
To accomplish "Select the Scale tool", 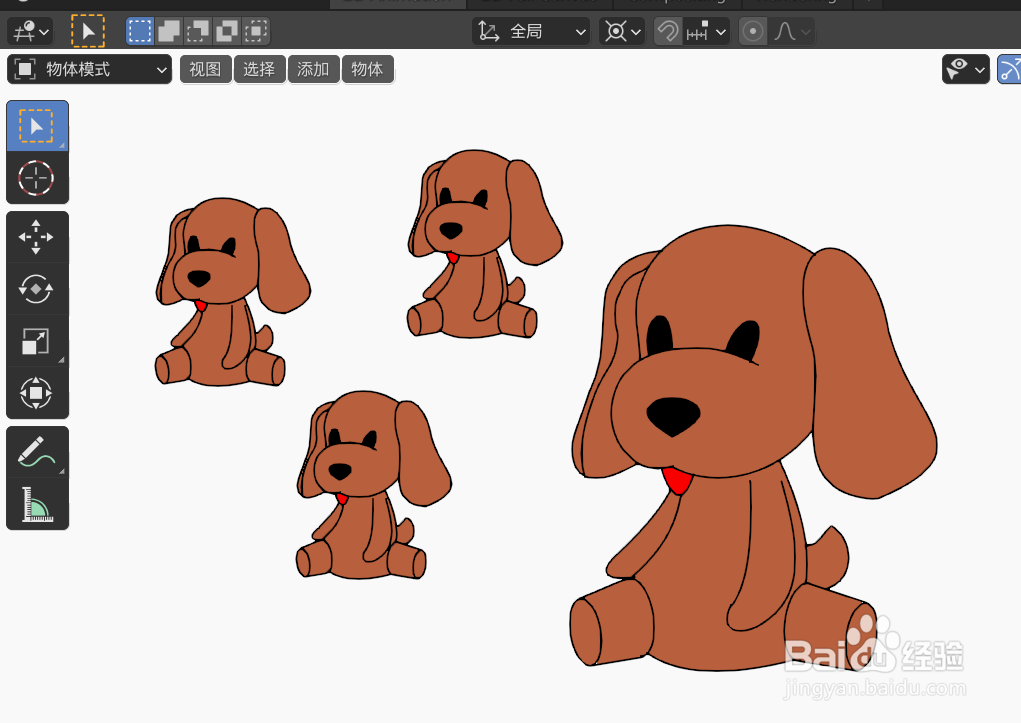I will 37,341.
